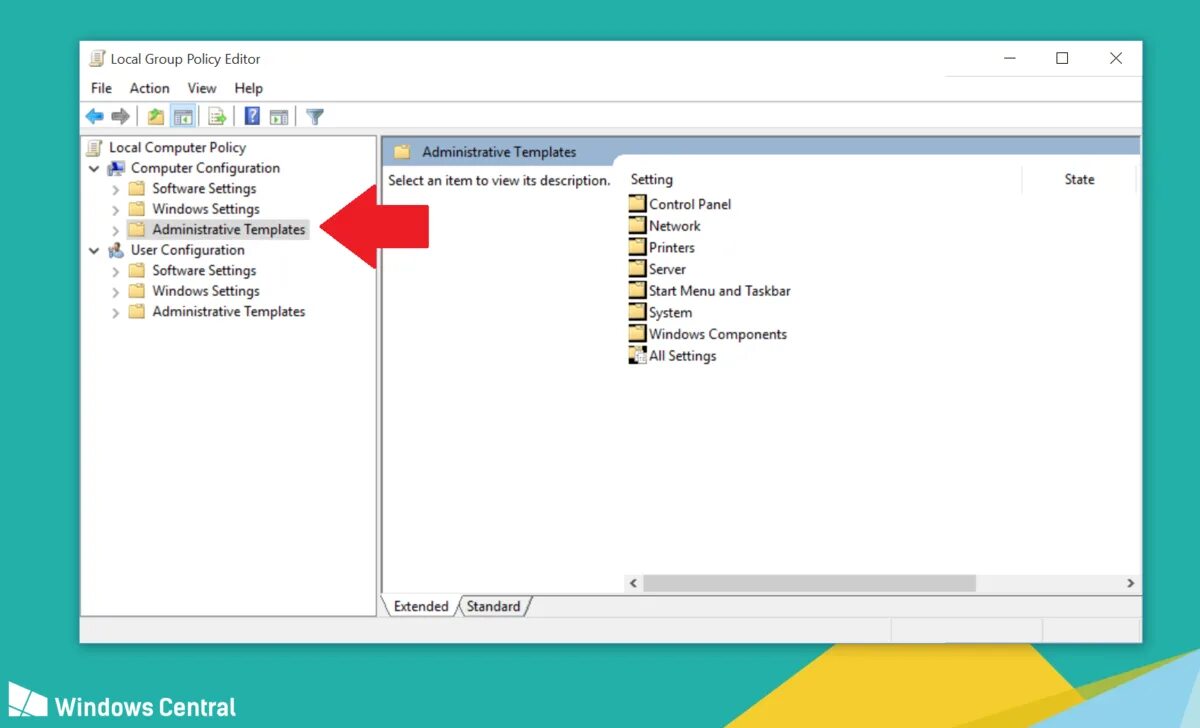Select the Control Panel setting folder
The width and height of the screenshot is (1200, 728).
point(690,204)
